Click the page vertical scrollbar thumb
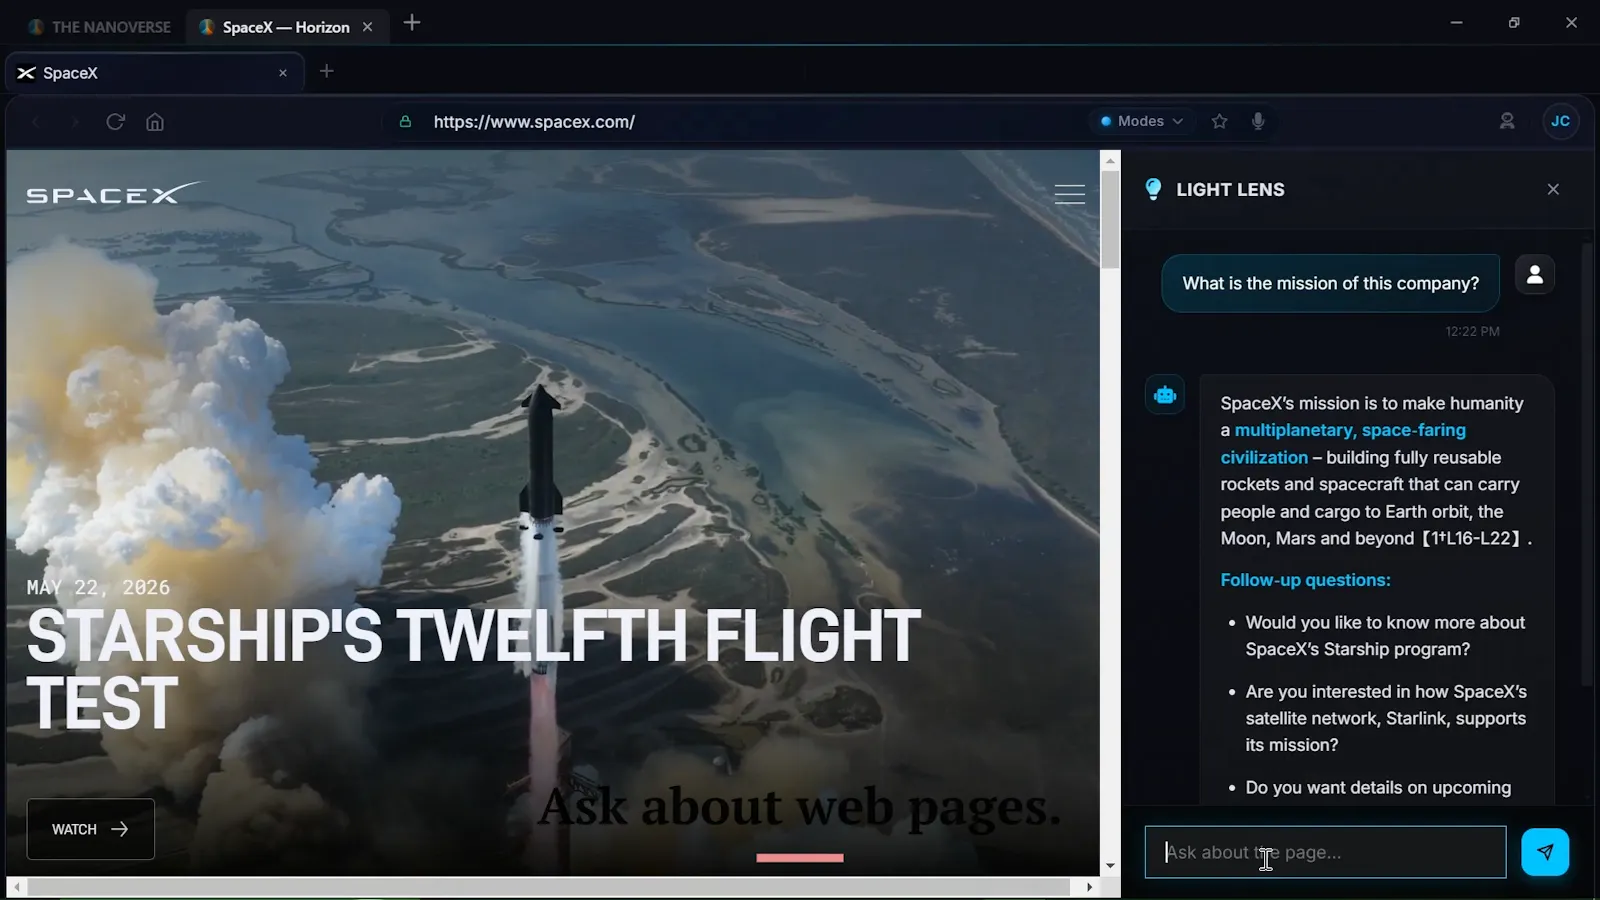Image resolution: width=1600 pixels, height=900 pixels. pos(1110,220)
